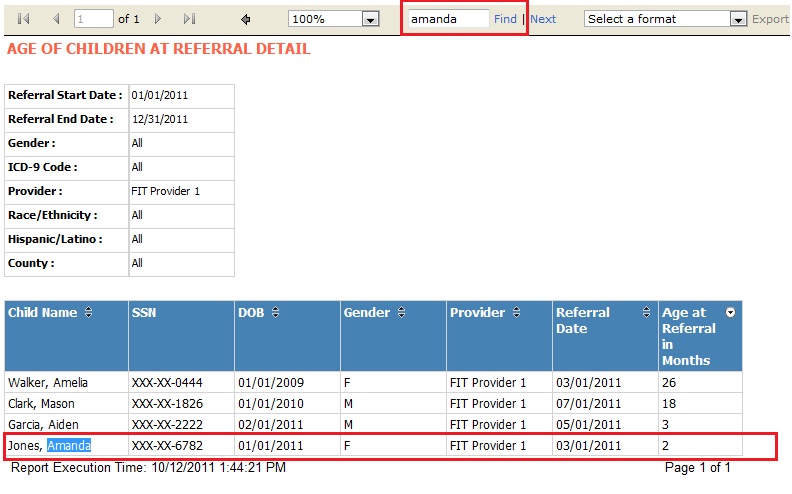Sort table by Child Name column

click(88, 313)
